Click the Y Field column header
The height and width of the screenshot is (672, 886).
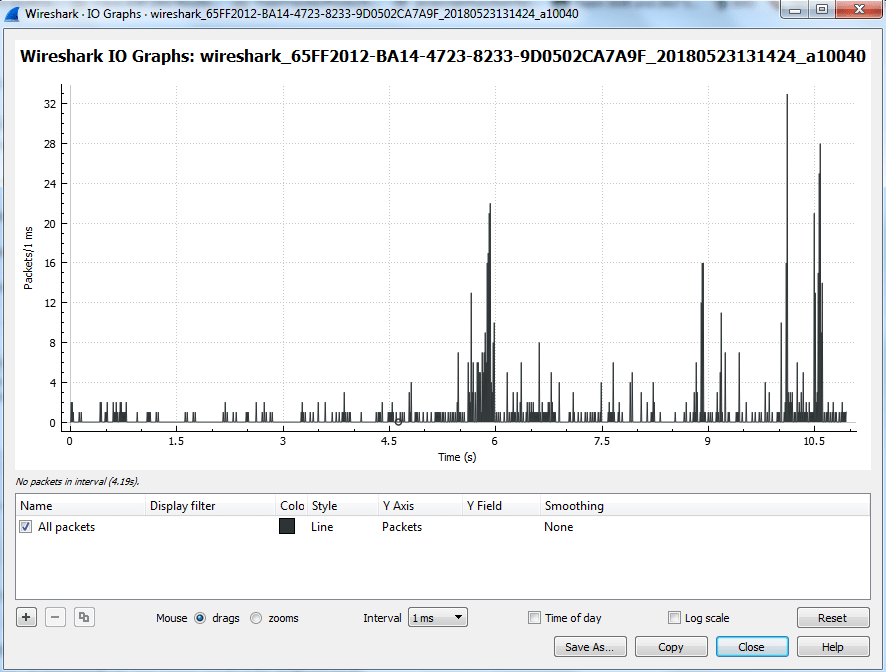(501, 506)
